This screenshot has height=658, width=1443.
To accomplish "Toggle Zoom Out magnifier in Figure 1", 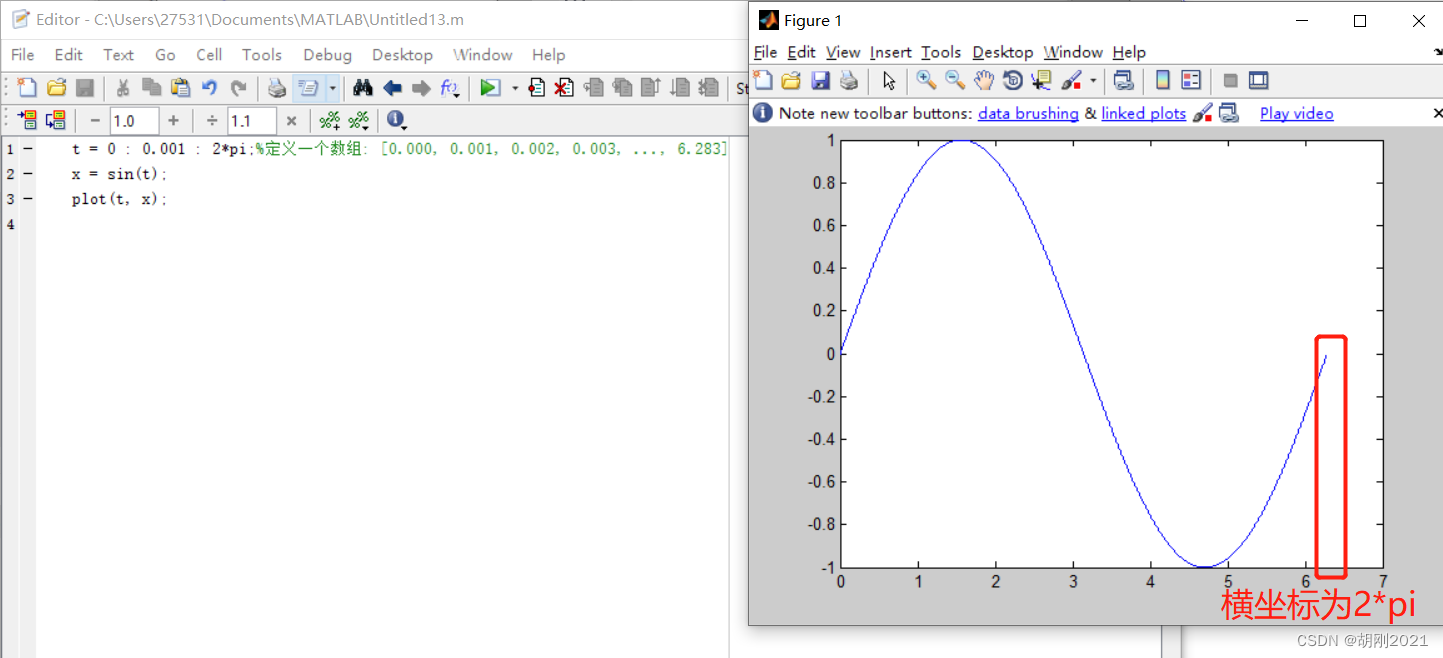I will click(955, 81).
